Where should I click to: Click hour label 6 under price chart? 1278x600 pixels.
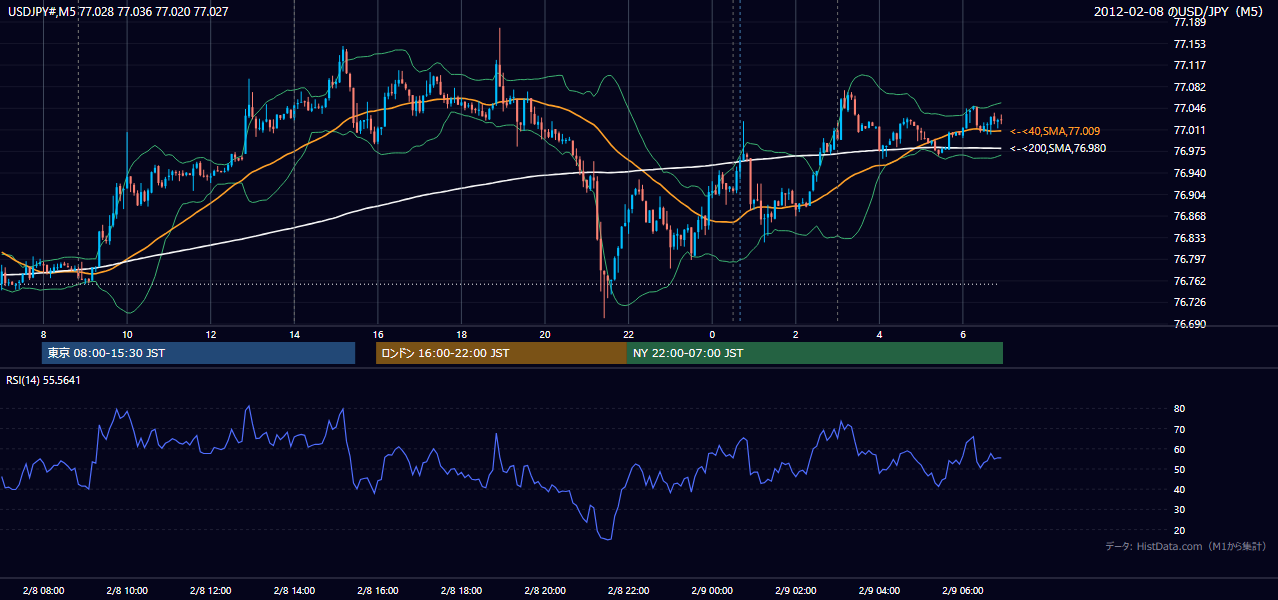coord(962,334)
